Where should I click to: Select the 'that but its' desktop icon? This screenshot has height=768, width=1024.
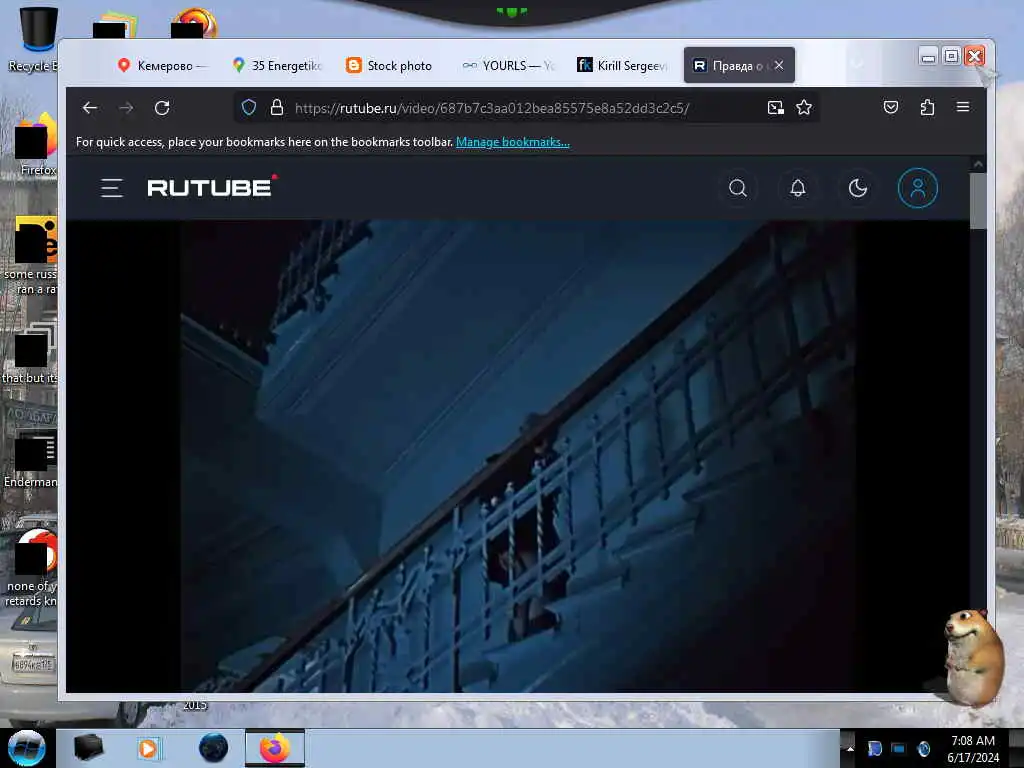point(31,354)
